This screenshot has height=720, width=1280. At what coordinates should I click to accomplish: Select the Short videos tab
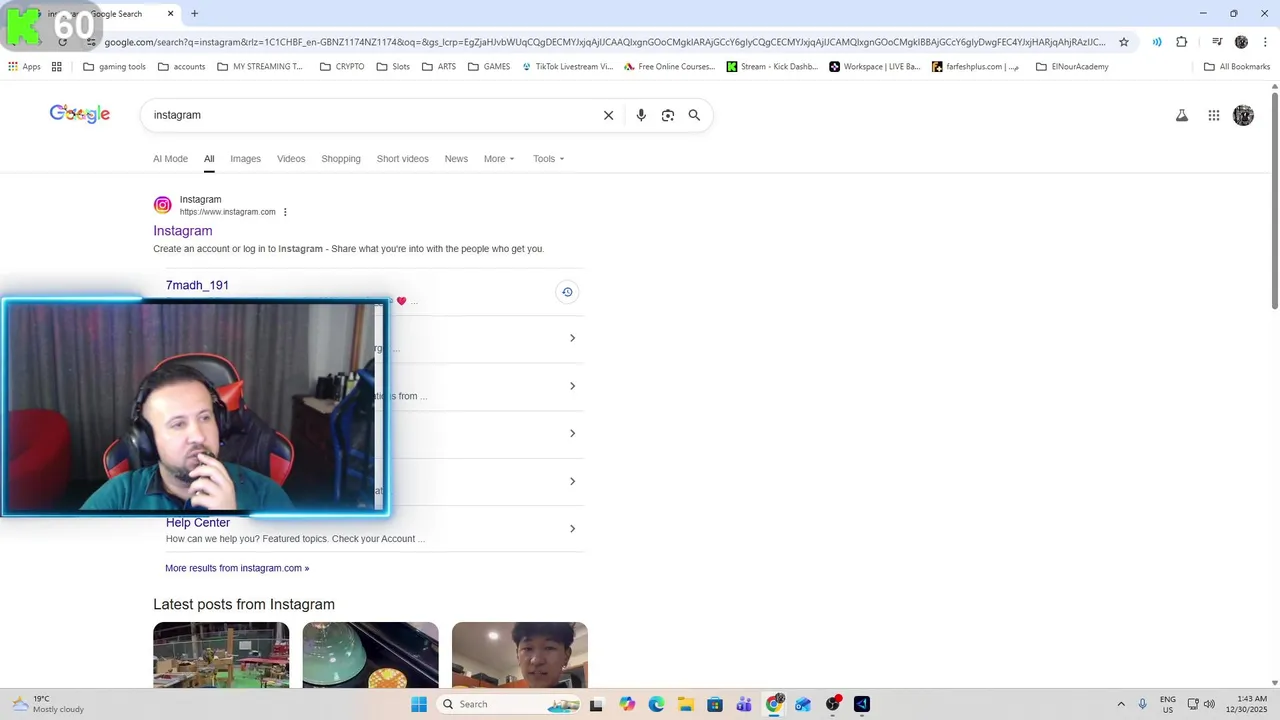(x=402, y=159)
